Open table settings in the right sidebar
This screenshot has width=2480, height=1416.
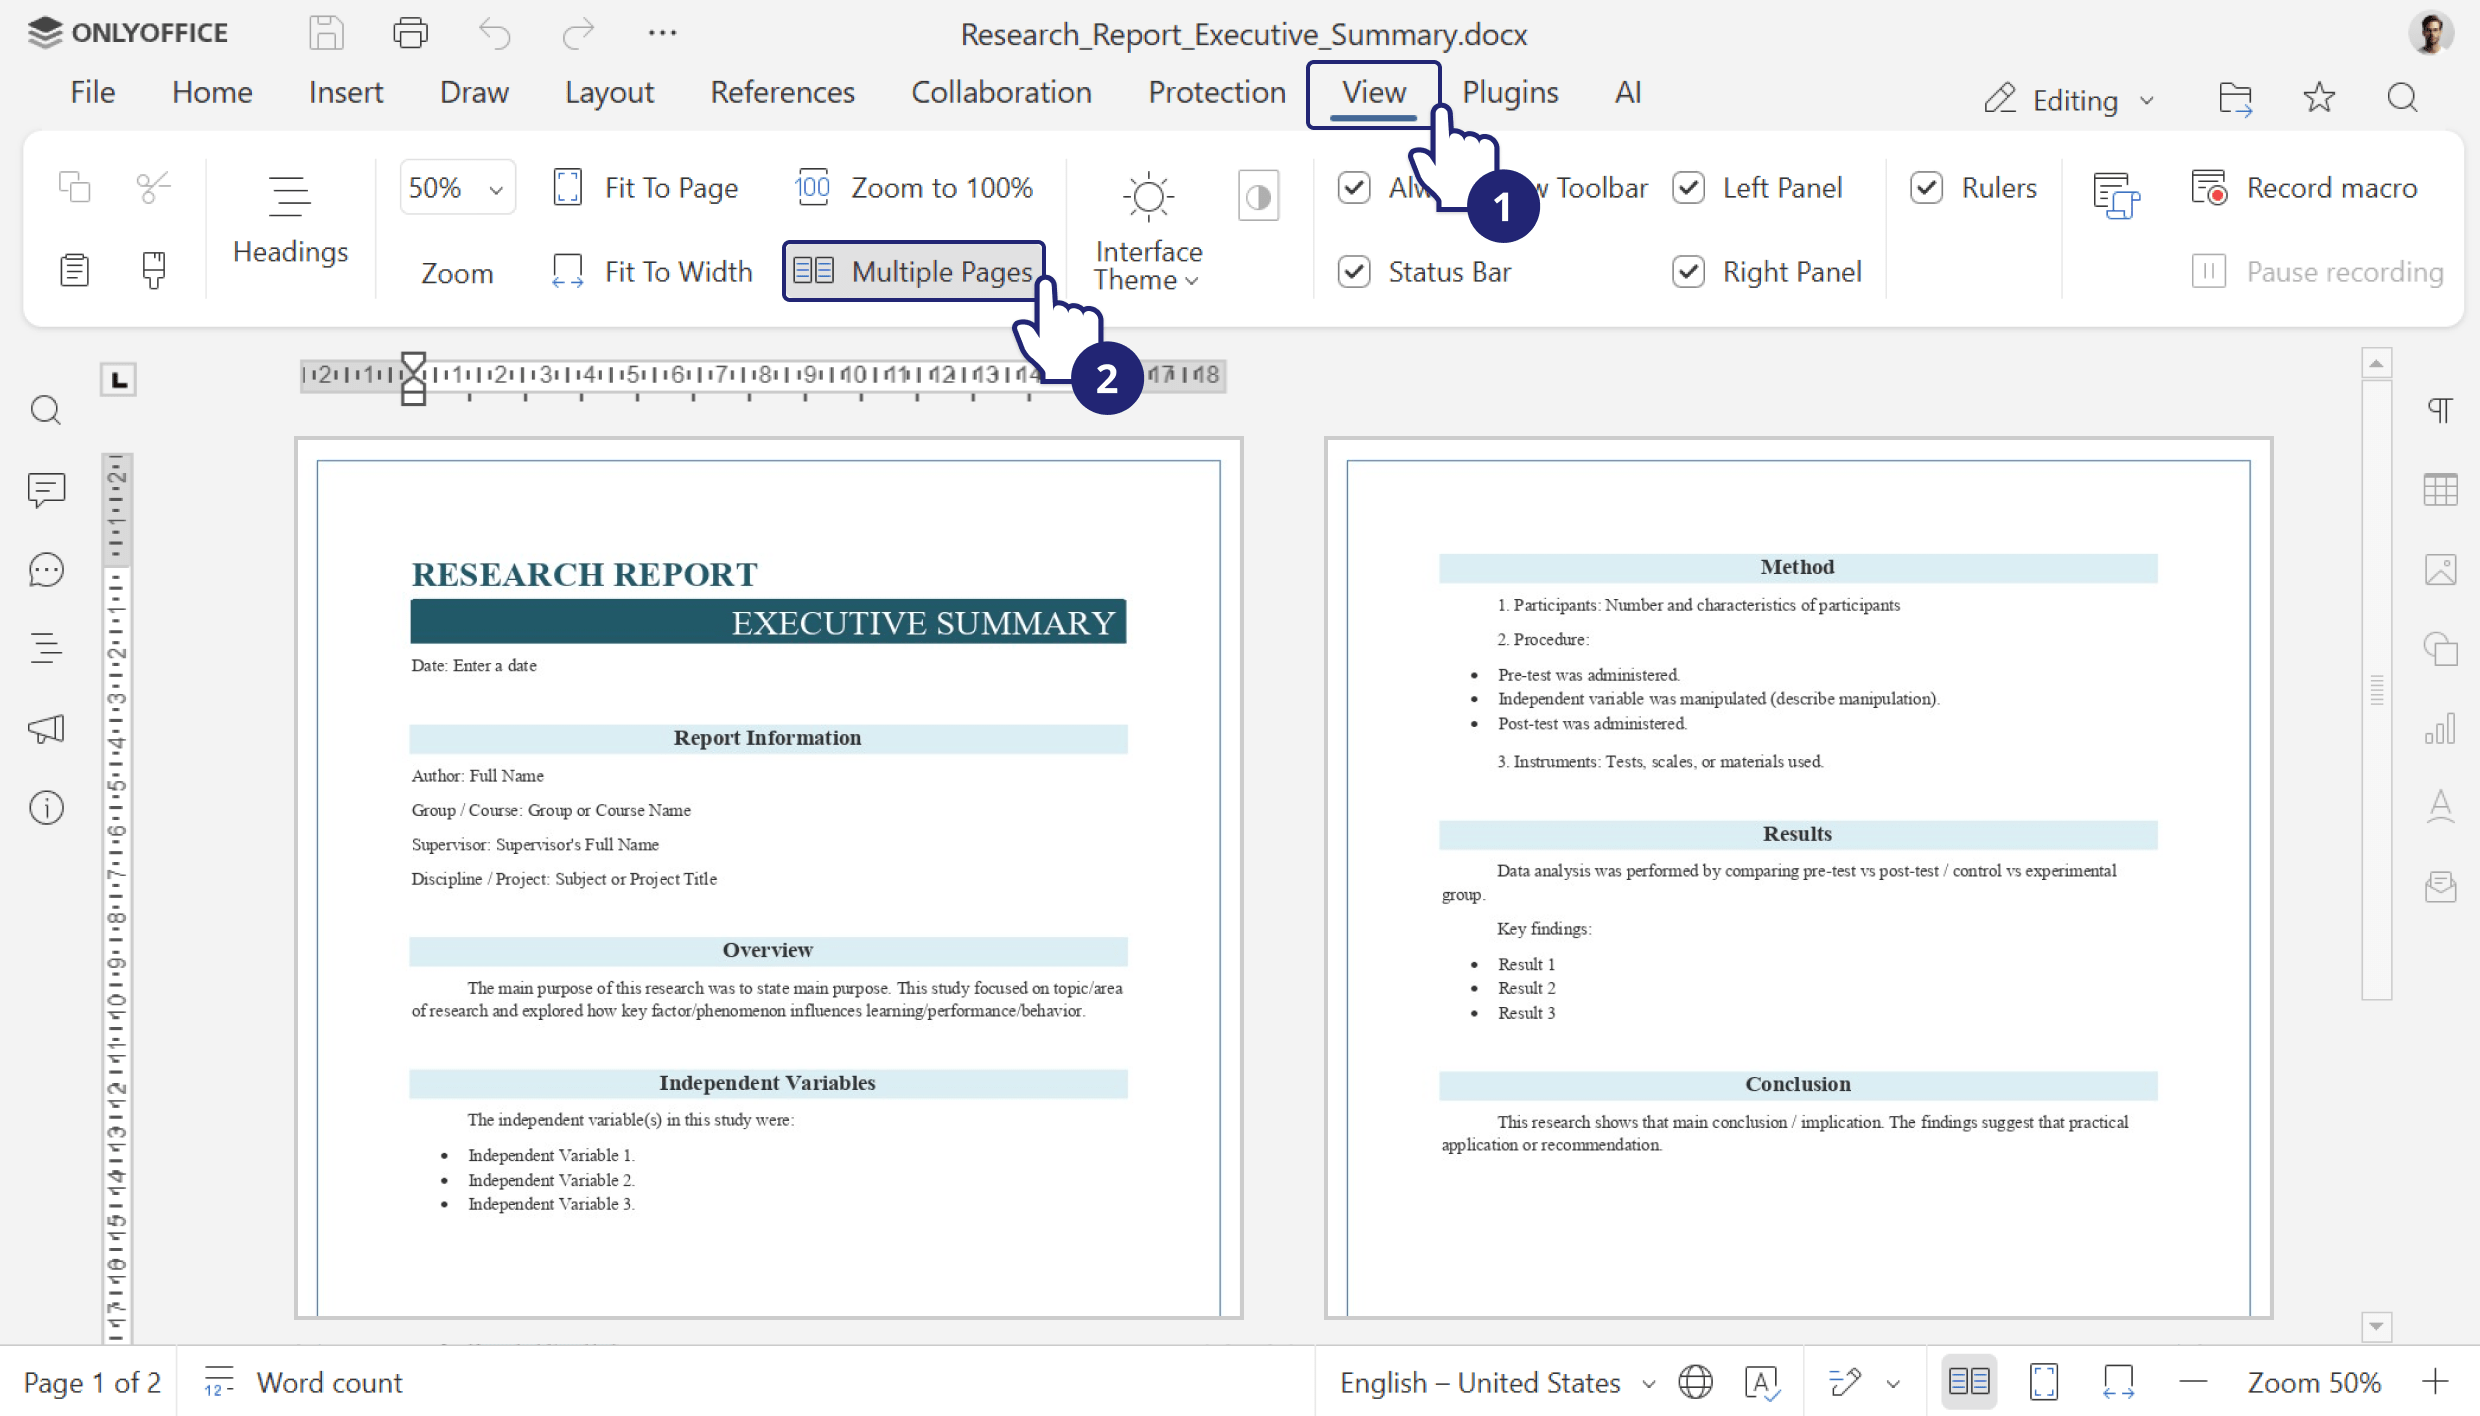(2441, 489)
